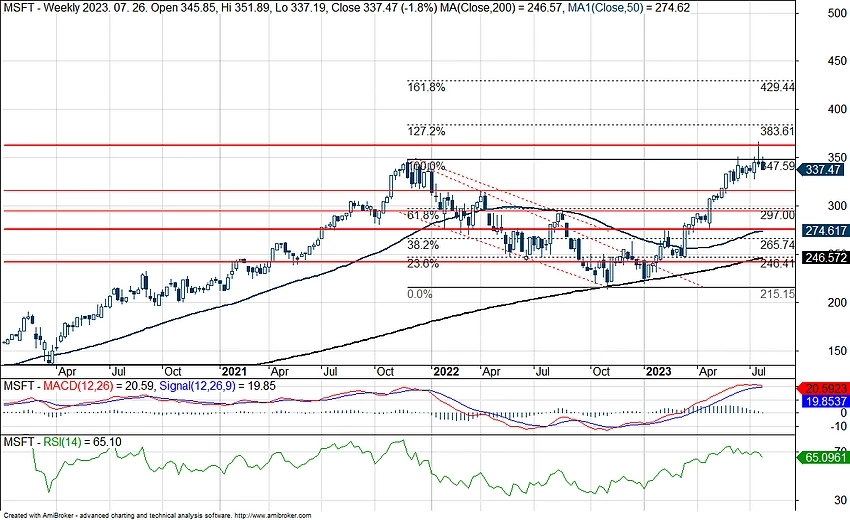Select the 'Signal(12,26,9) = 19.85' indicator label
The image size is (850, 520).
[217, 386]
